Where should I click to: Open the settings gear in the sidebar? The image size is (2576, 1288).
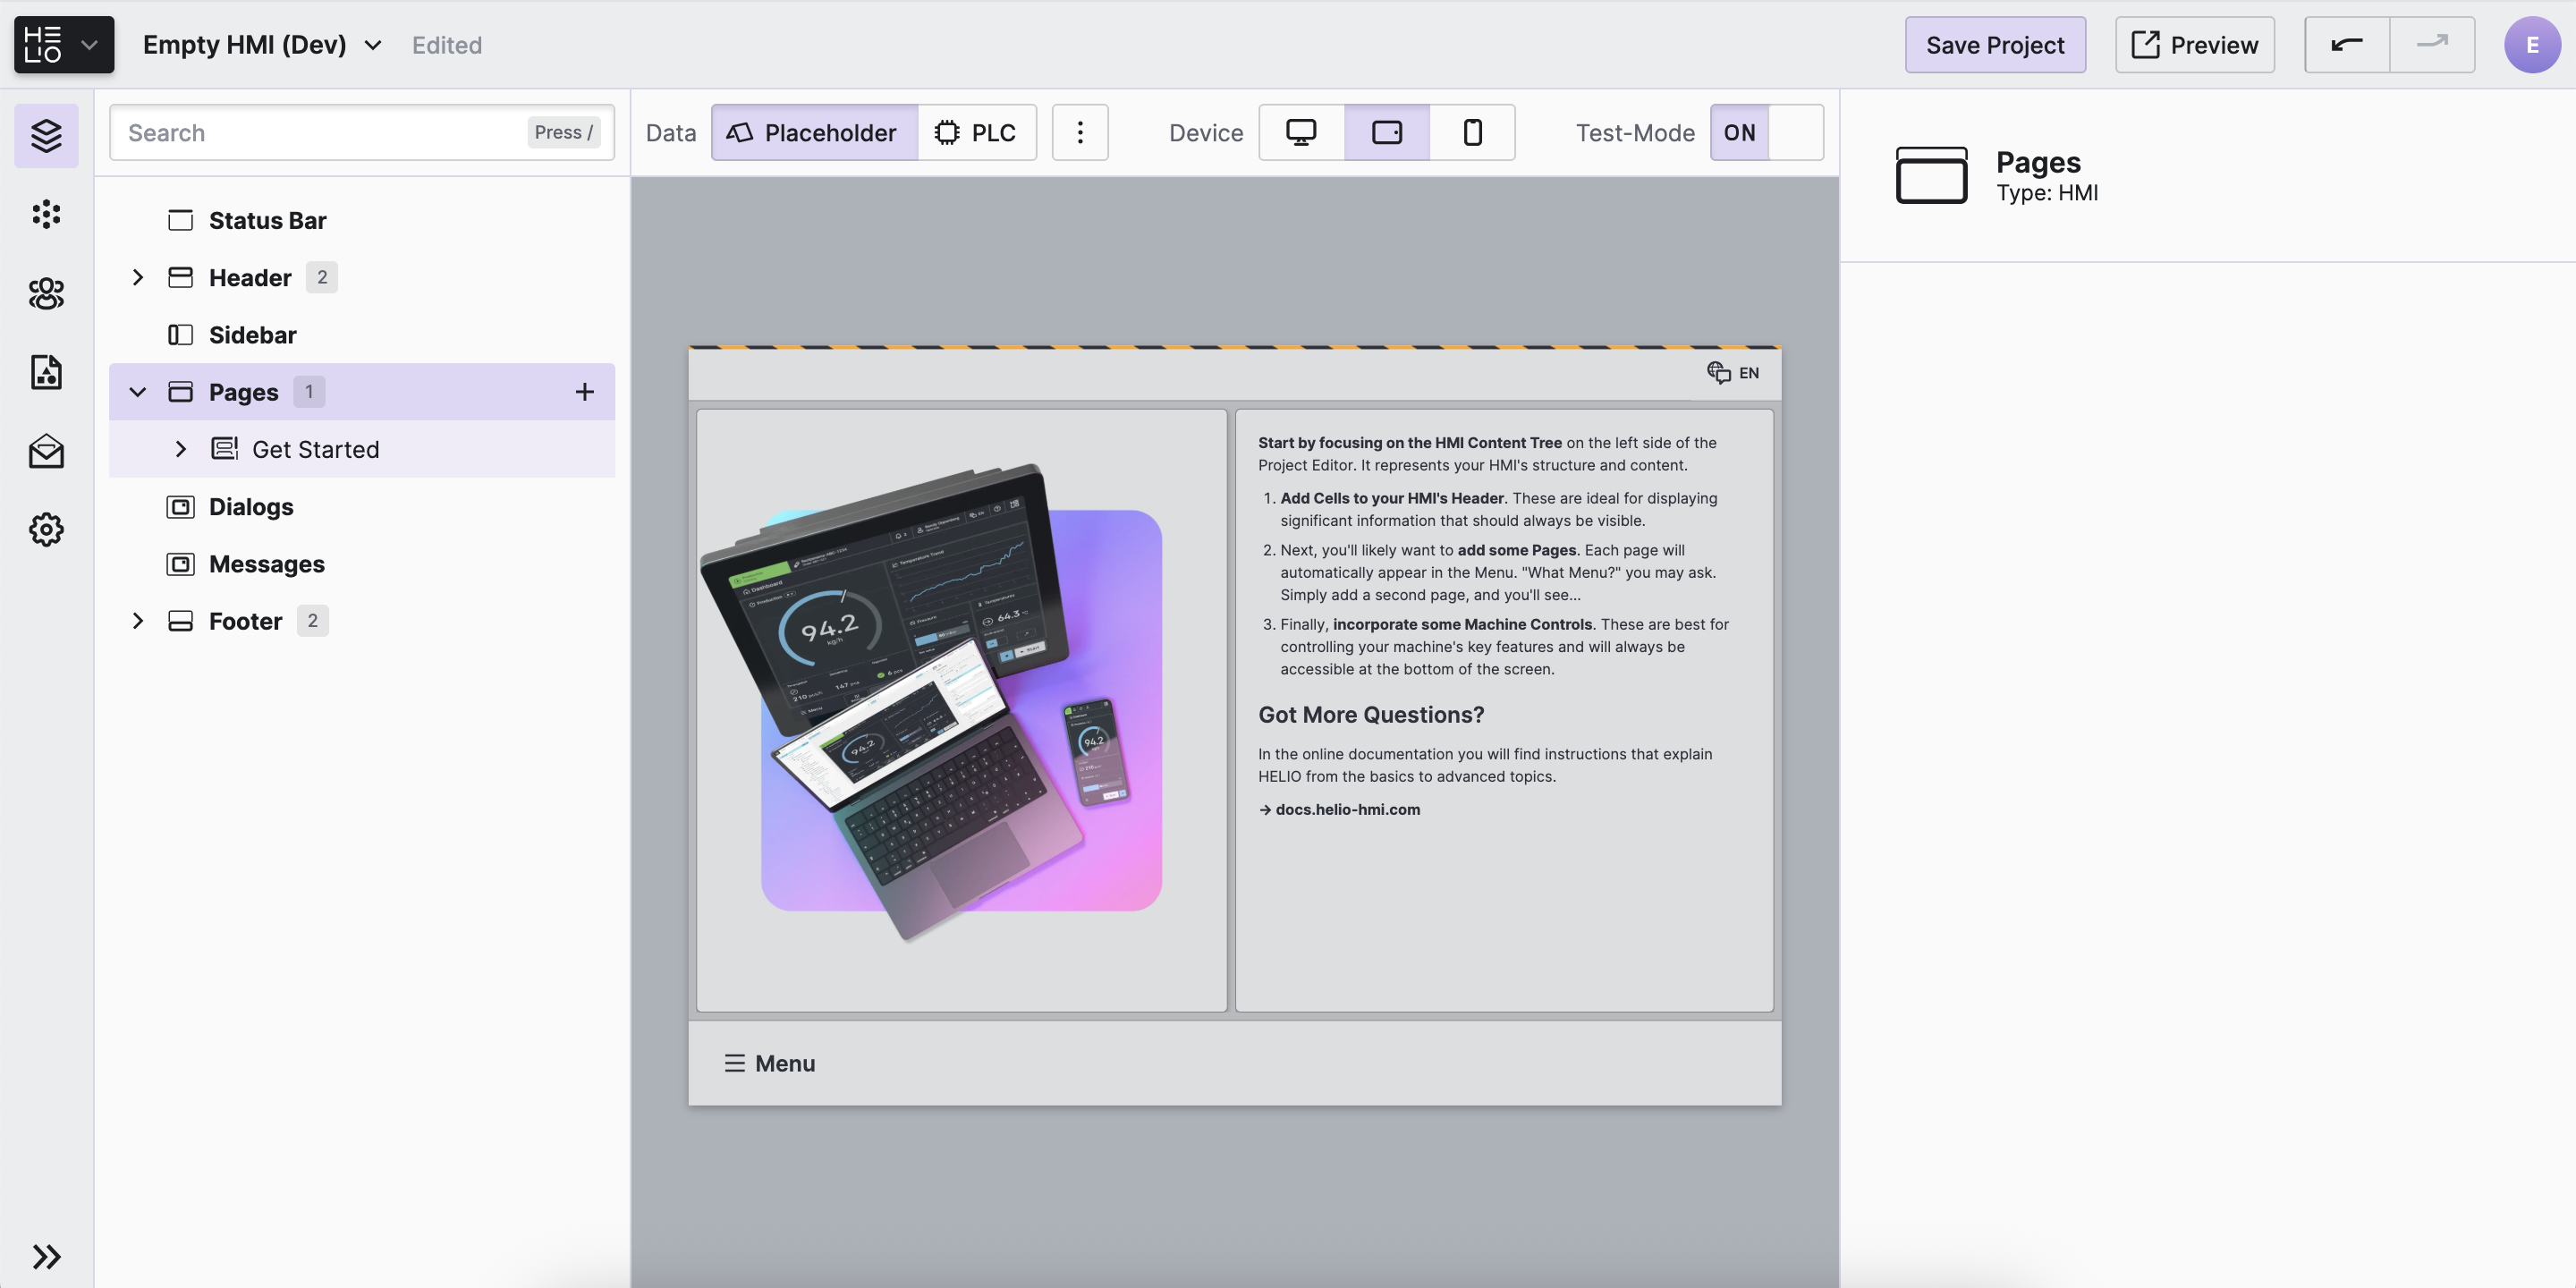coord(46,529)
